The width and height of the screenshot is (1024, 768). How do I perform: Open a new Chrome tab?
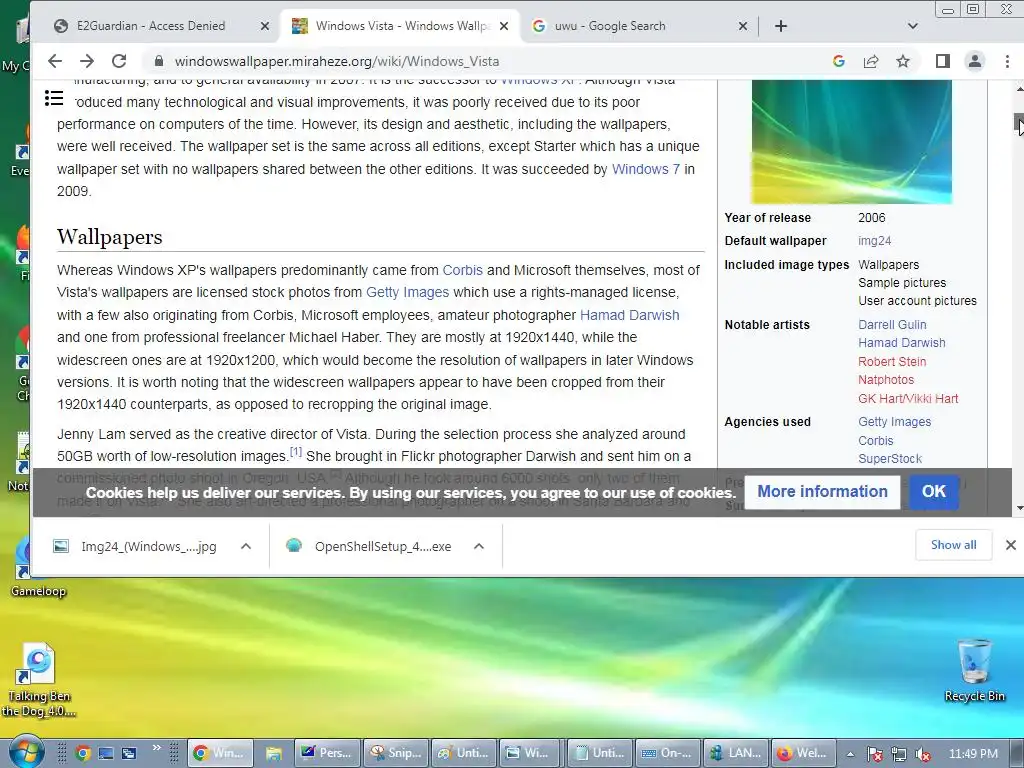pyautogui.click(x=780, y=26)
